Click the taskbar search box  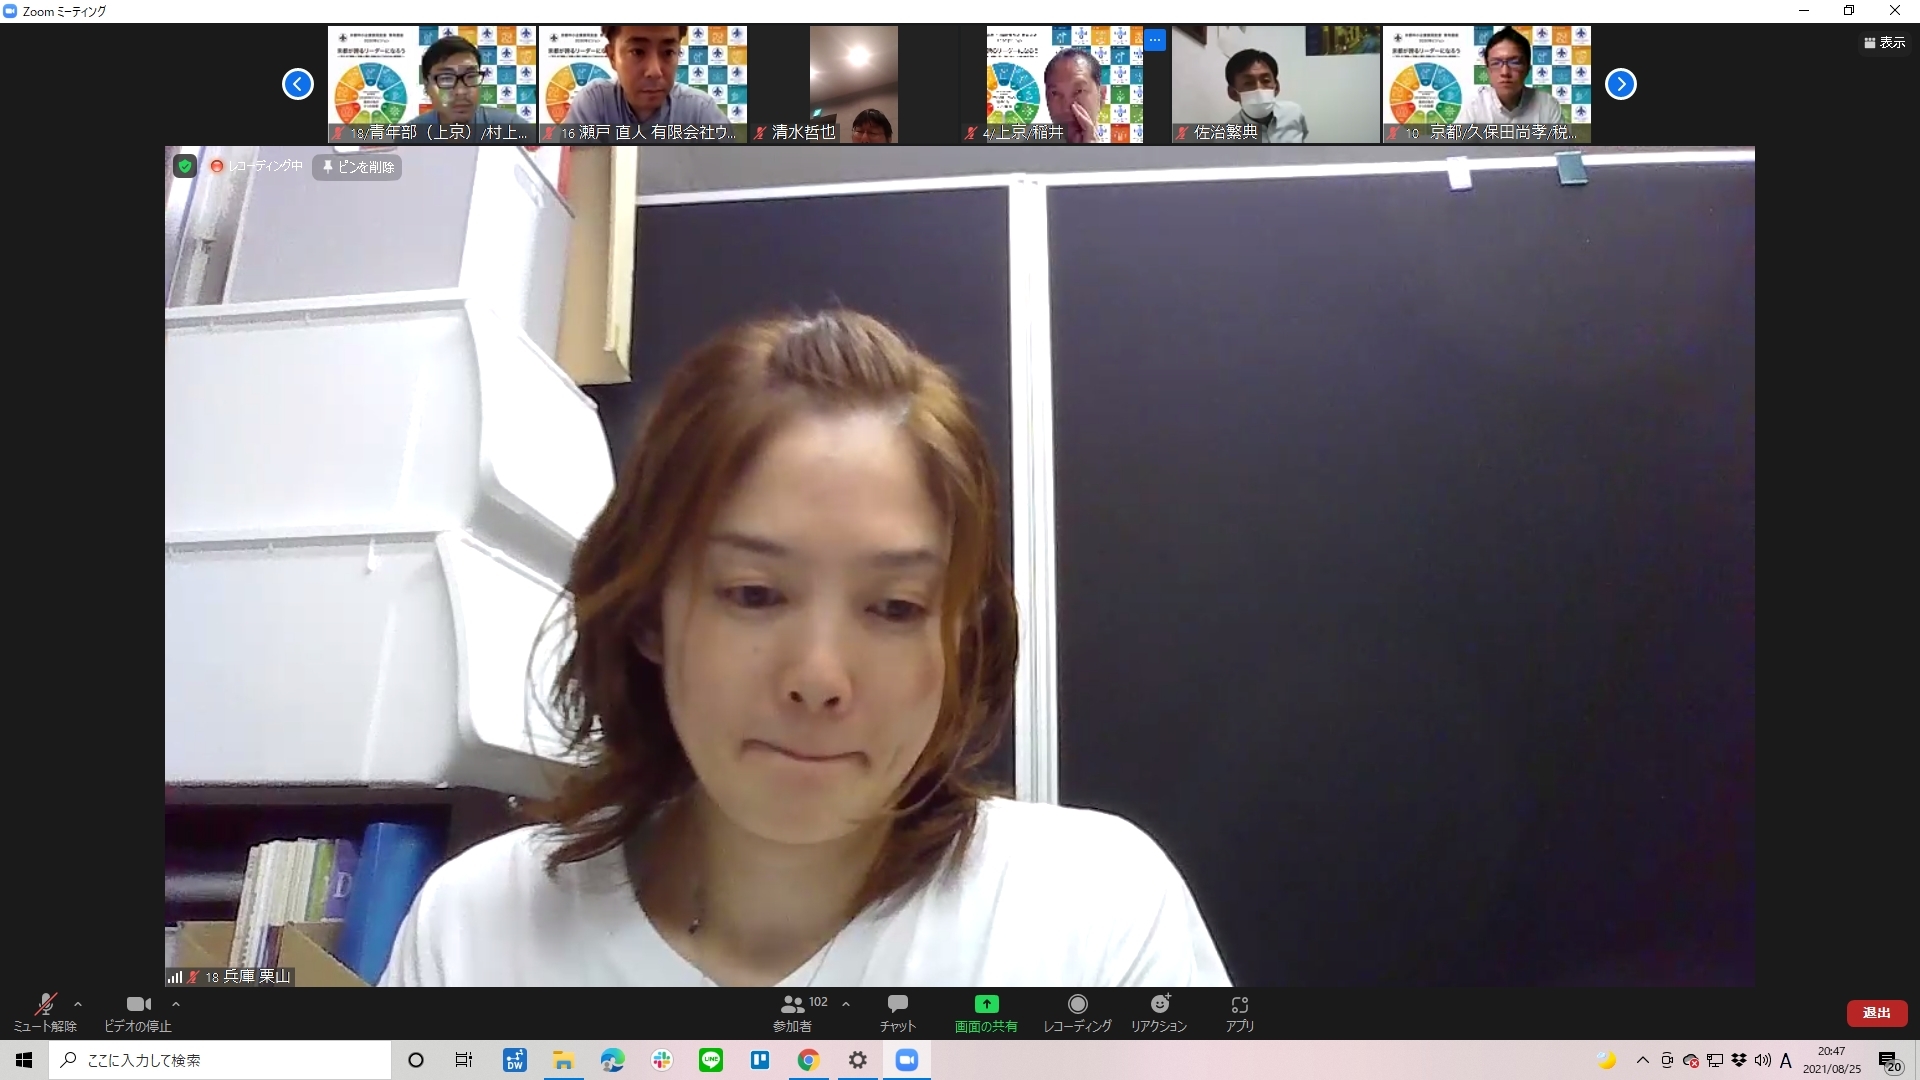tap(220, 1060)
